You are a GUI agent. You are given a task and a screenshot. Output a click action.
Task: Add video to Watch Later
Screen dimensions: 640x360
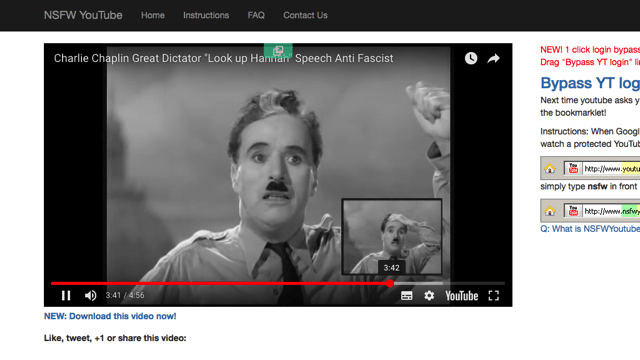(x=471, y=58)
